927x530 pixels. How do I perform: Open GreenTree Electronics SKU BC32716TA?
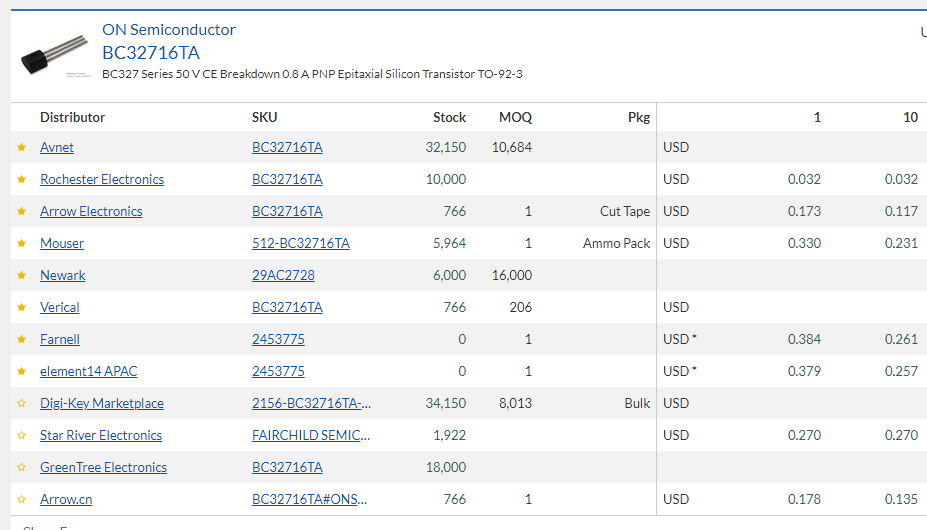tap(287, 467)
